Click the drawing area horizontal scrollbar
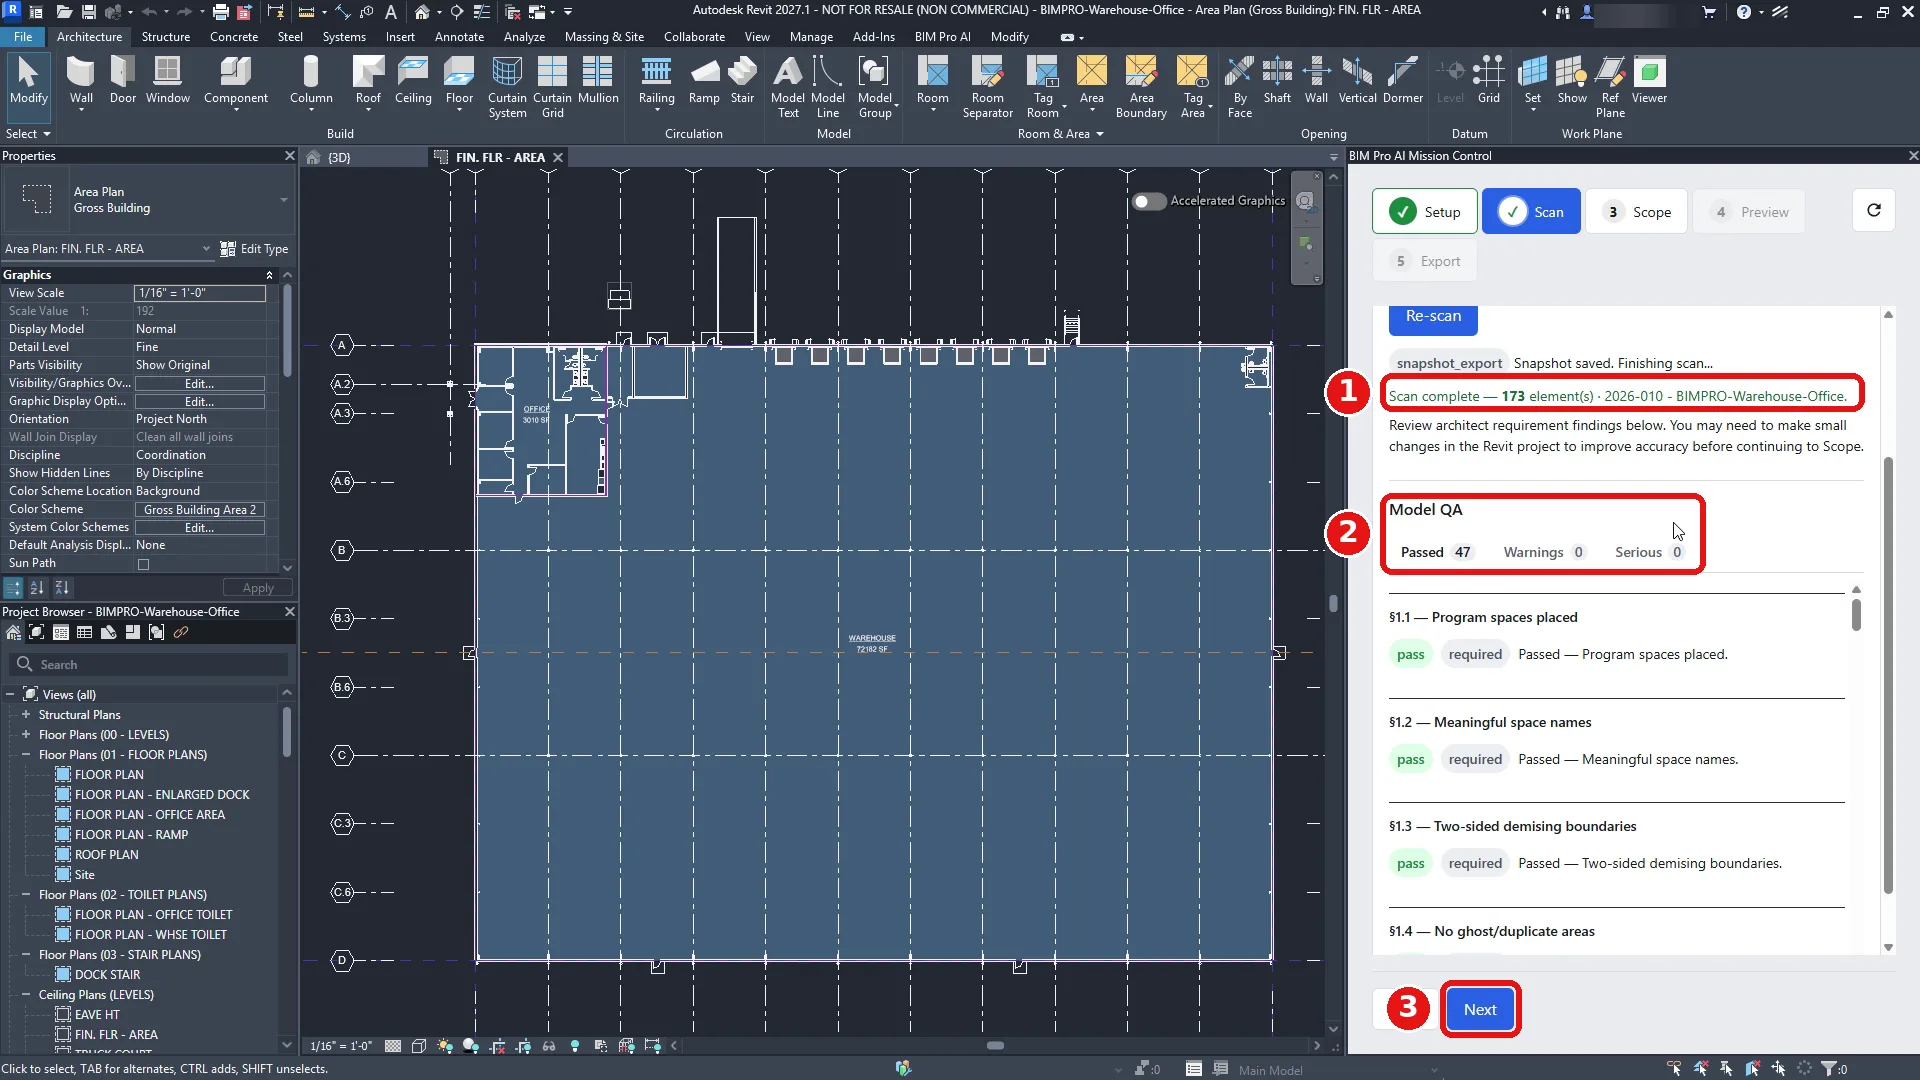Screen dimensions: 1920x1080 point(995,1046)
